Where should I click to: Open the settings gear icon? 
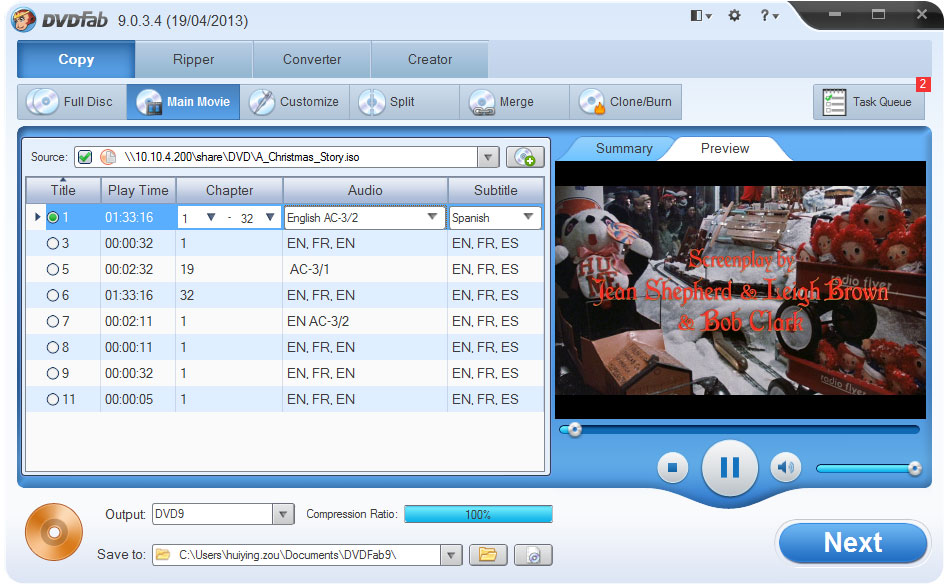(734, 16)
